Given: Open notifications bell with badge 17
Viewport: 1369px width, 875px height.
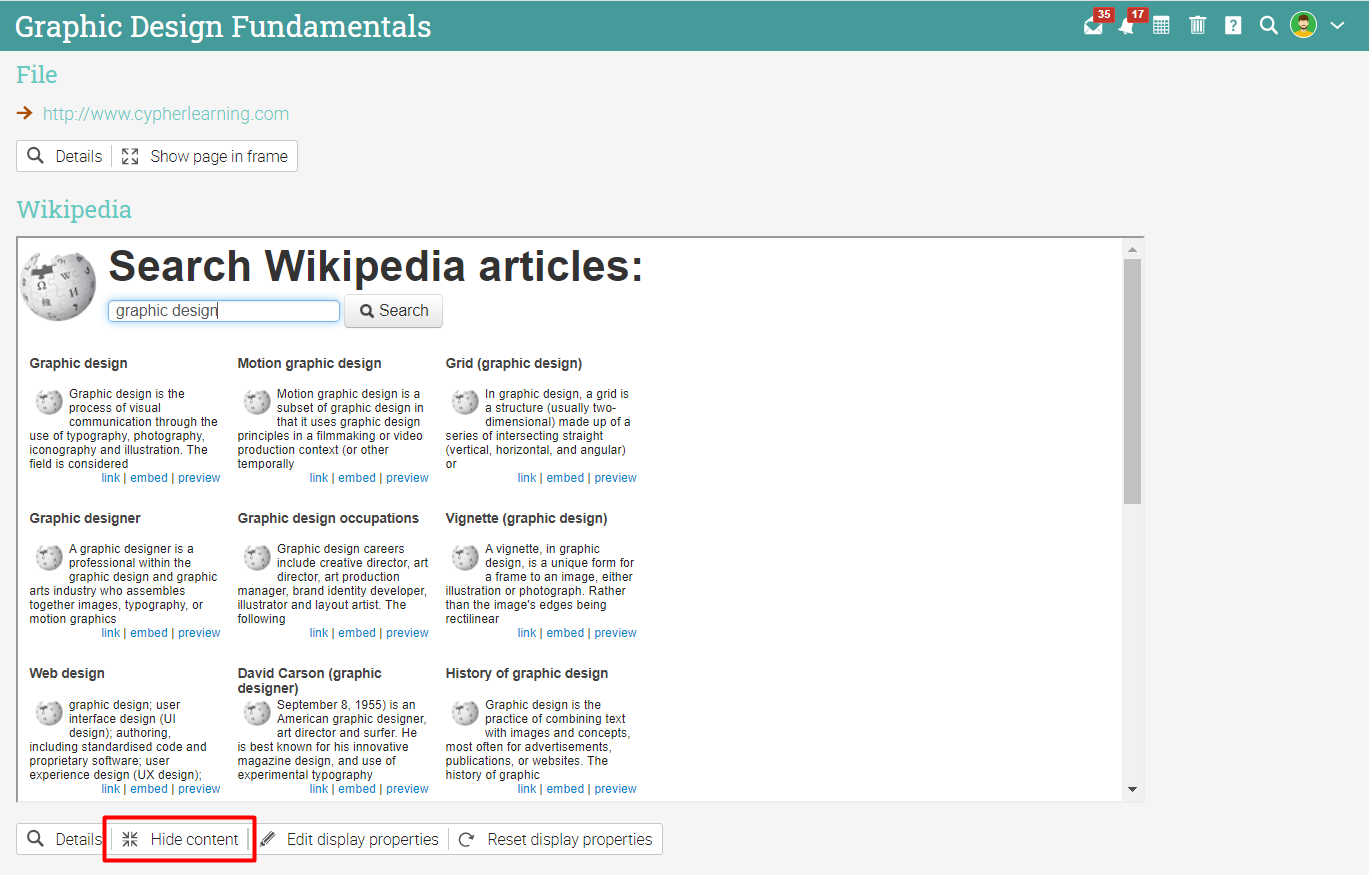Looking at the screenshot, I should (1127, 25).
